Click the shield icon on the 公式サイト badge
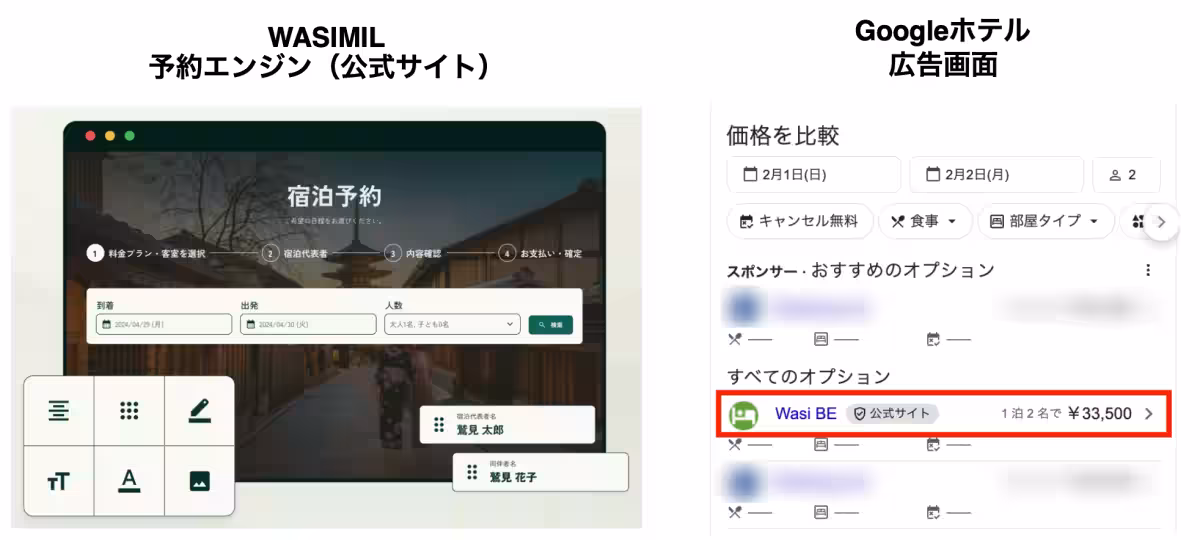Image resolution: width=1200 pixels, height=540 pixels. coord(858,414)
